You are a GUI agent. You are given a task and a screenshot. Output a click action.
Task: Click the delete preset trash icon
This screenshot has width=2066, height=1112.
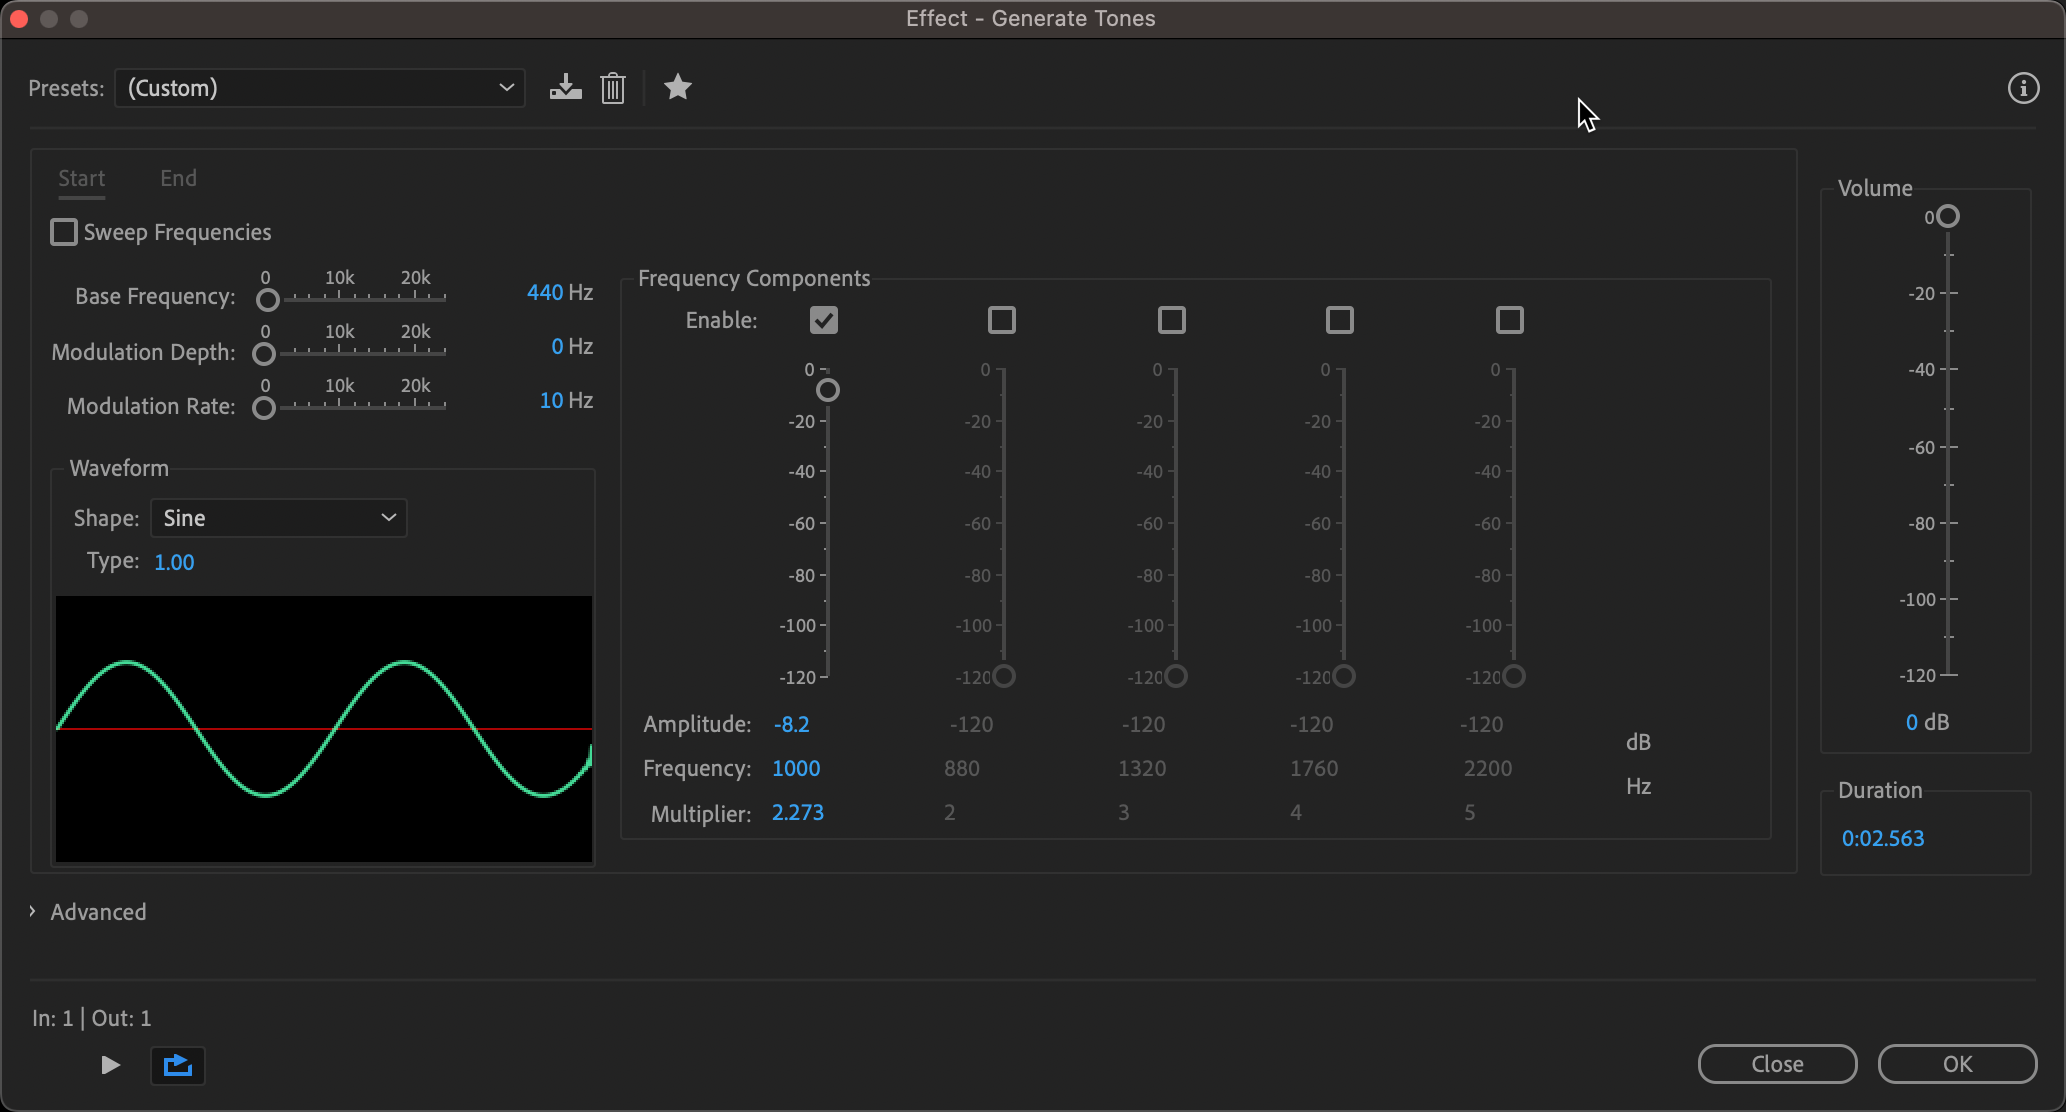pos(613,88)
